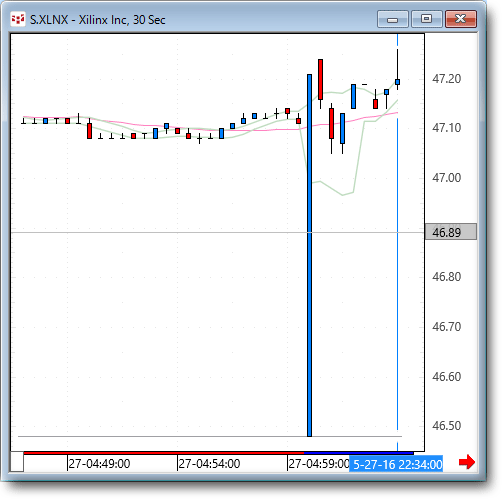Click the 46.70 price axis label
The image size is (504, 499).
point(447,326)
